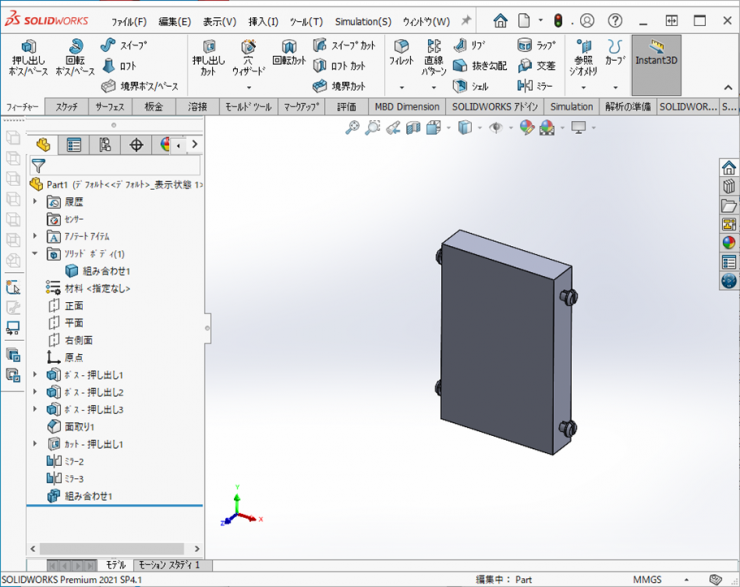Open the 挿入(I) menu

point(263,21)
